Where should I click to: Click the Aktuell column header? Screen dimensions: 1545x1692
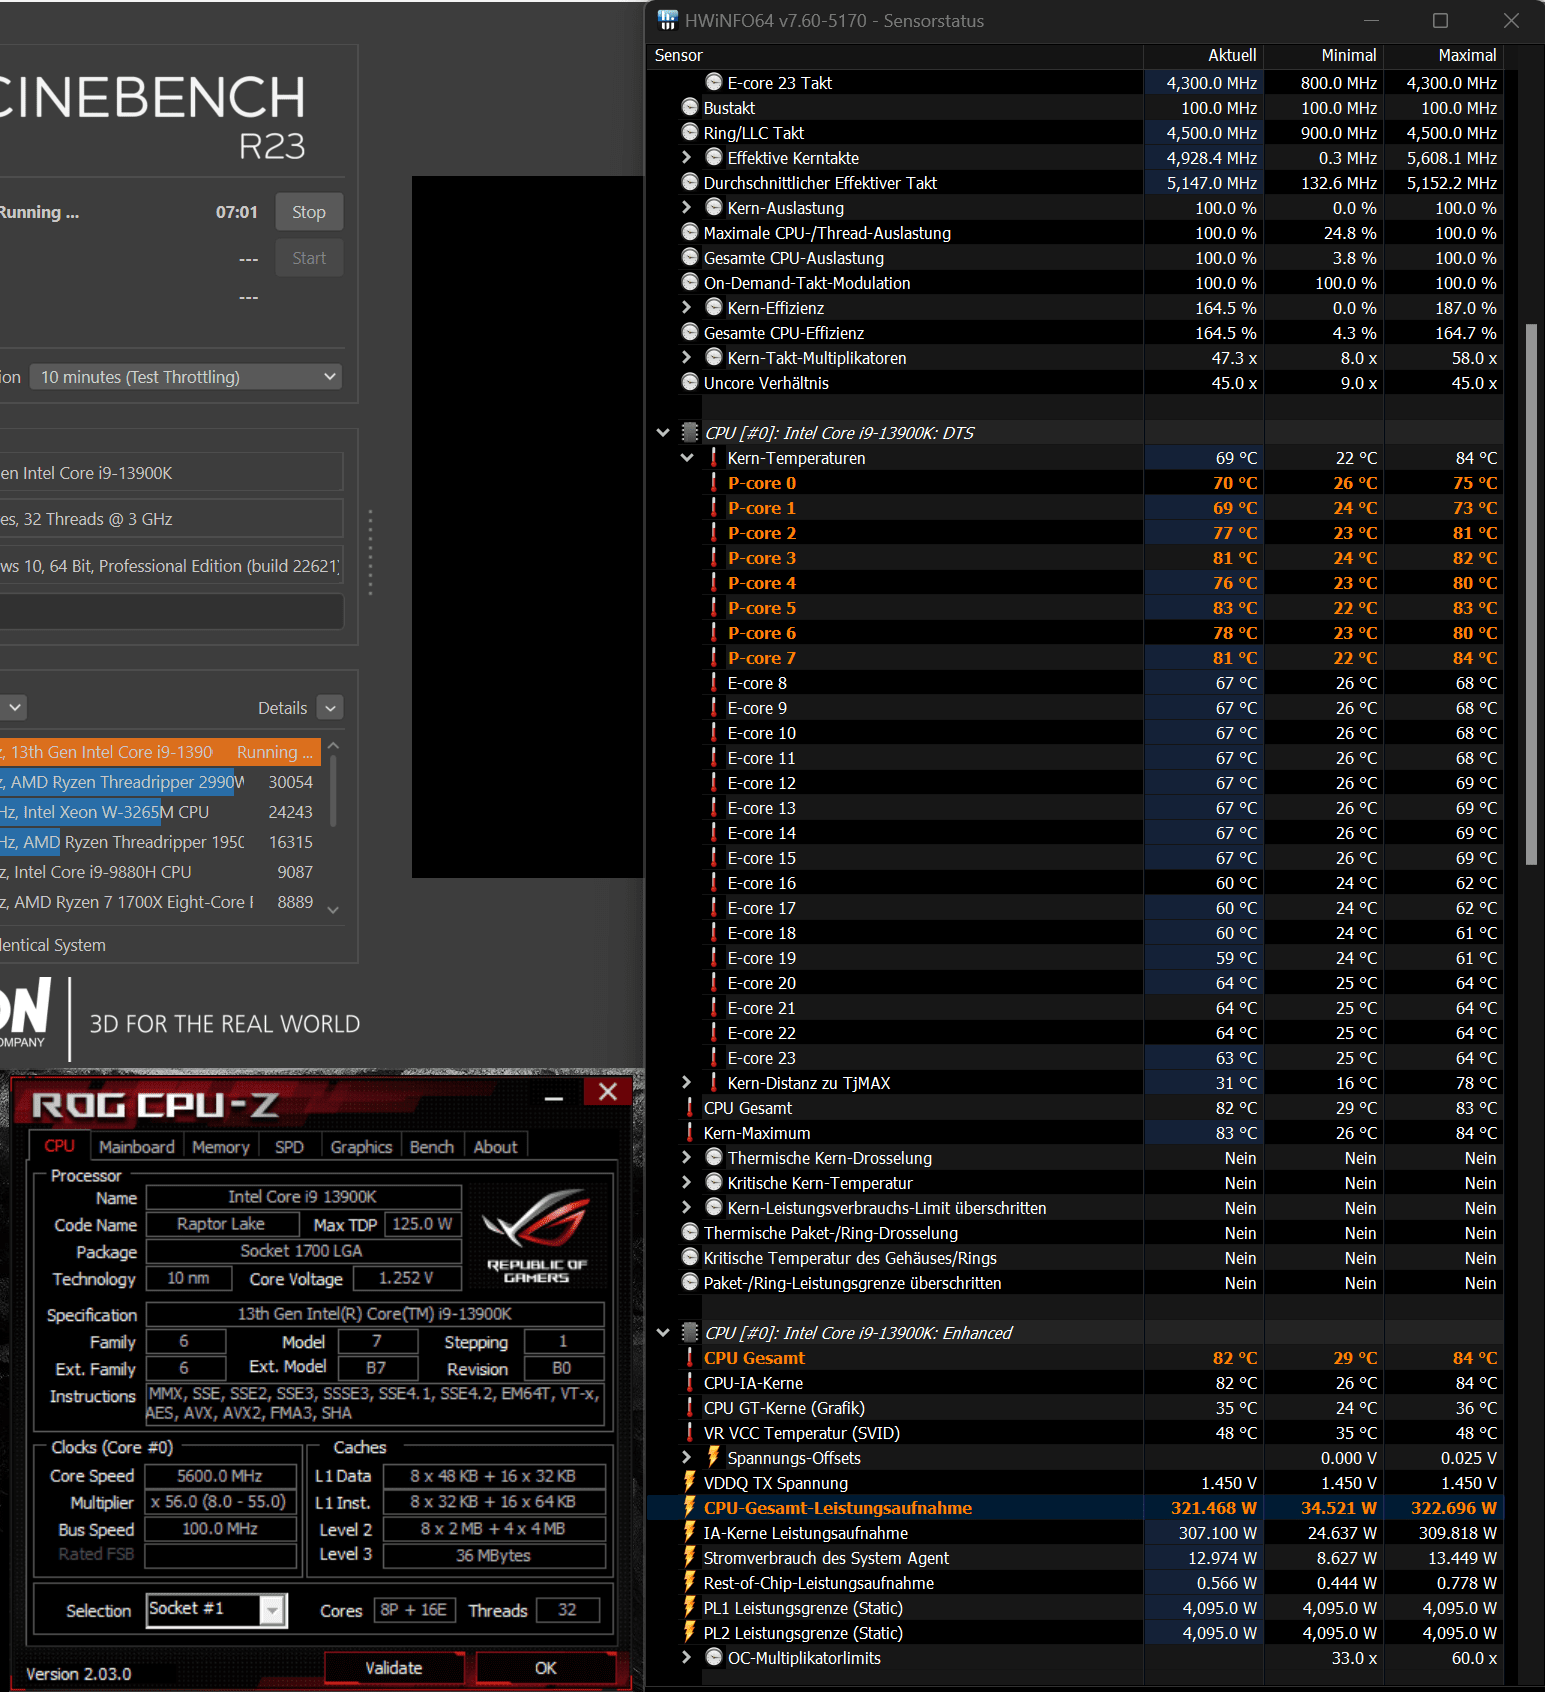coord(1203,56)
